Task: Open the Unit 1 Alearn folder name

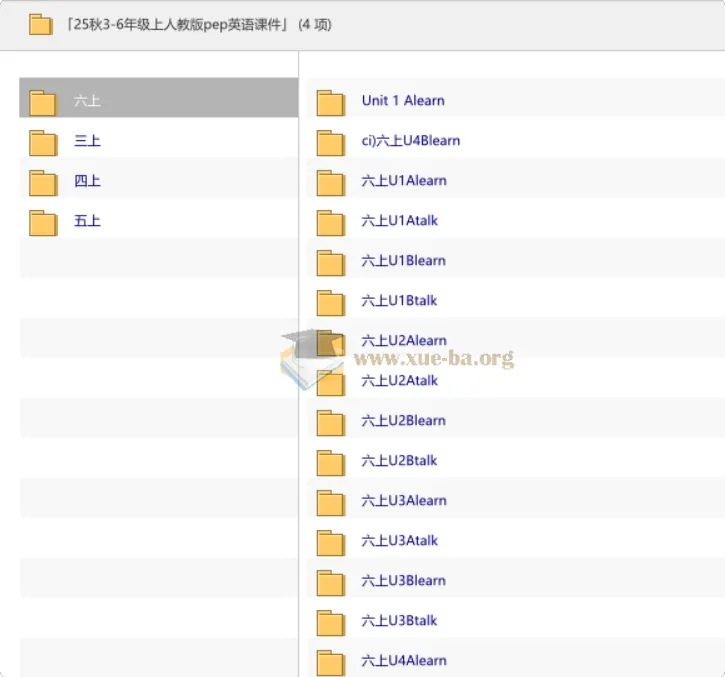Action: (403, 100)
